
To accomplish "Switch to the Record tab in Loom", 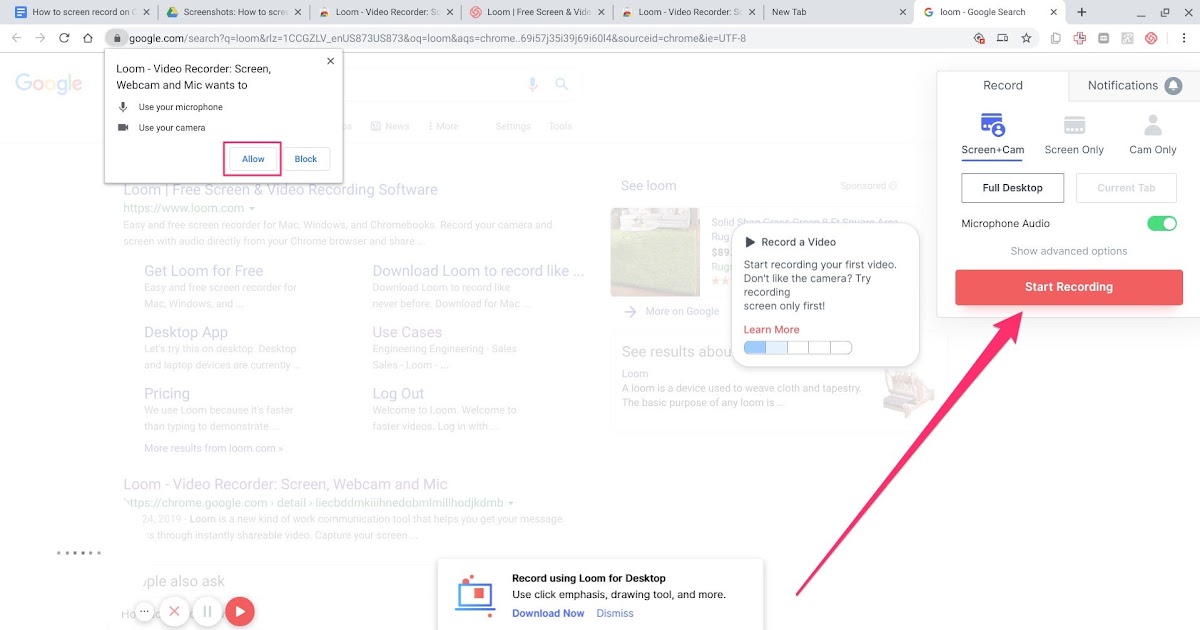I will [x=1003, y=86].
